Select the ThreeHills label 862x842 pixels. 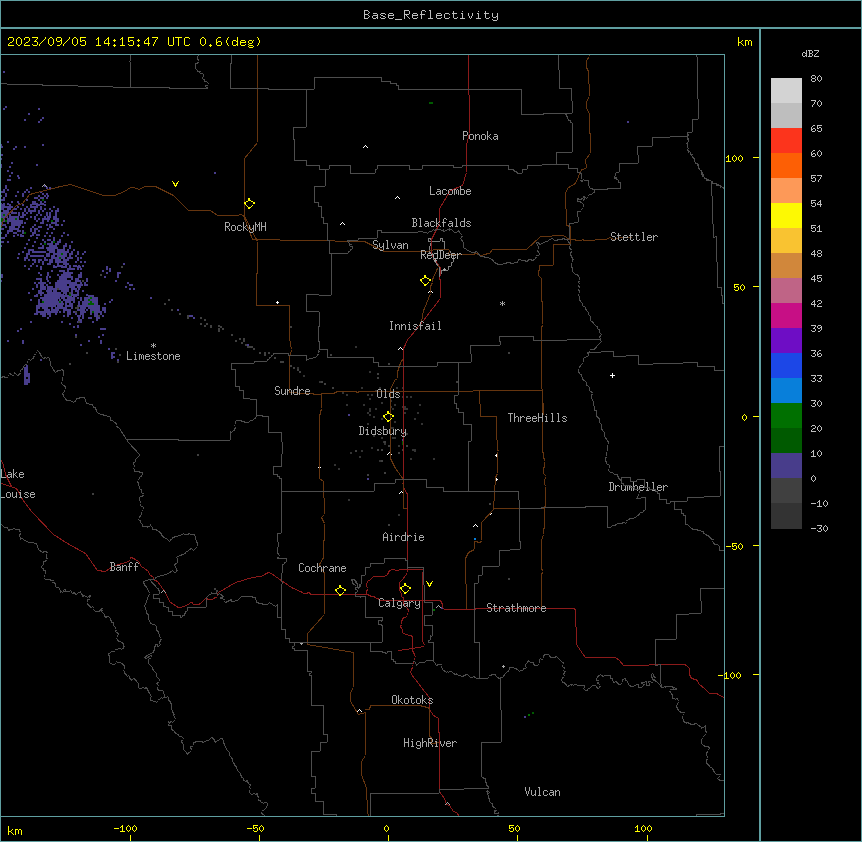pyautogui.click(x=537, y=418)
